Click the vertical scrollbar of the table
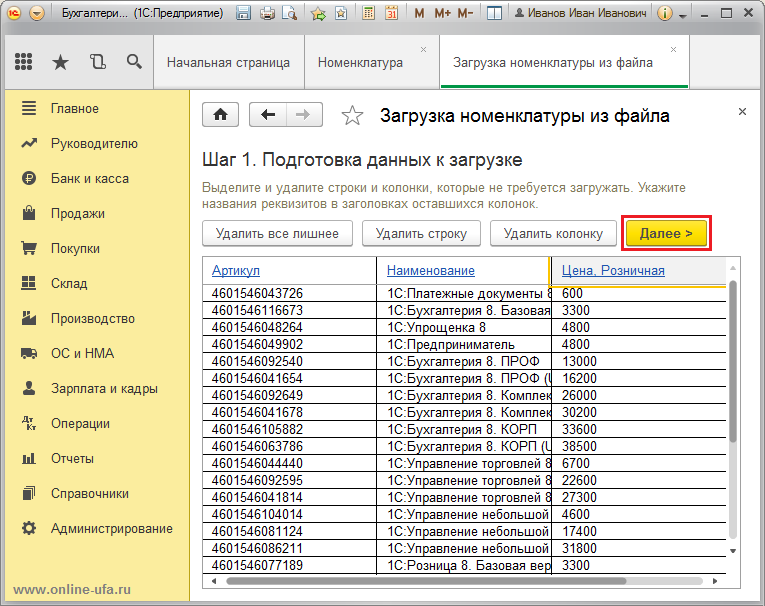Screen dimensions: 765x606 pyautogui.click(x=733, y=361)
